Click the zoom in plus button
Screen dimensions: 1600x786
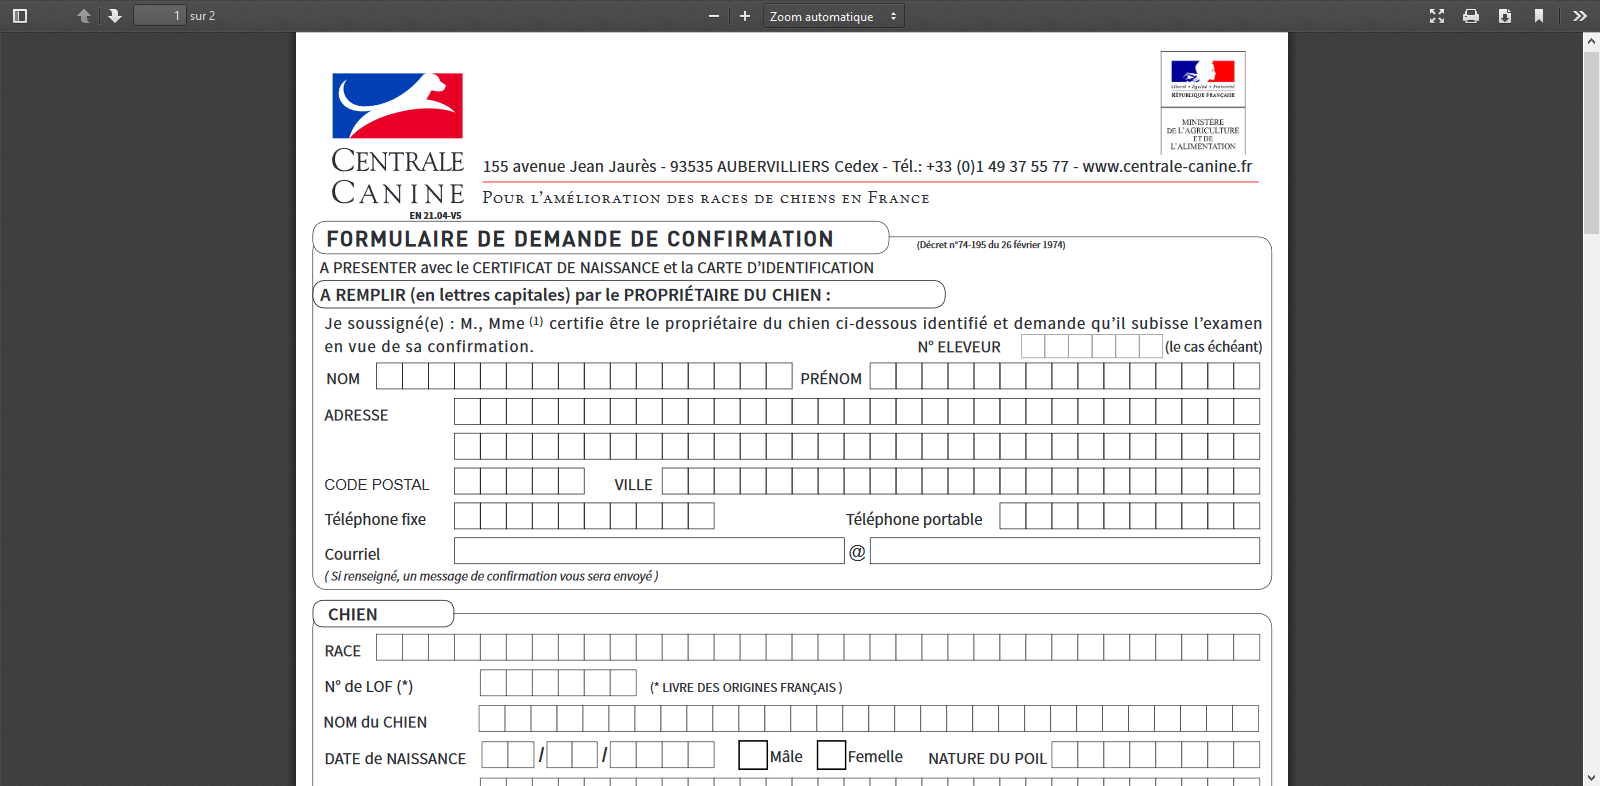click(745, 16)
